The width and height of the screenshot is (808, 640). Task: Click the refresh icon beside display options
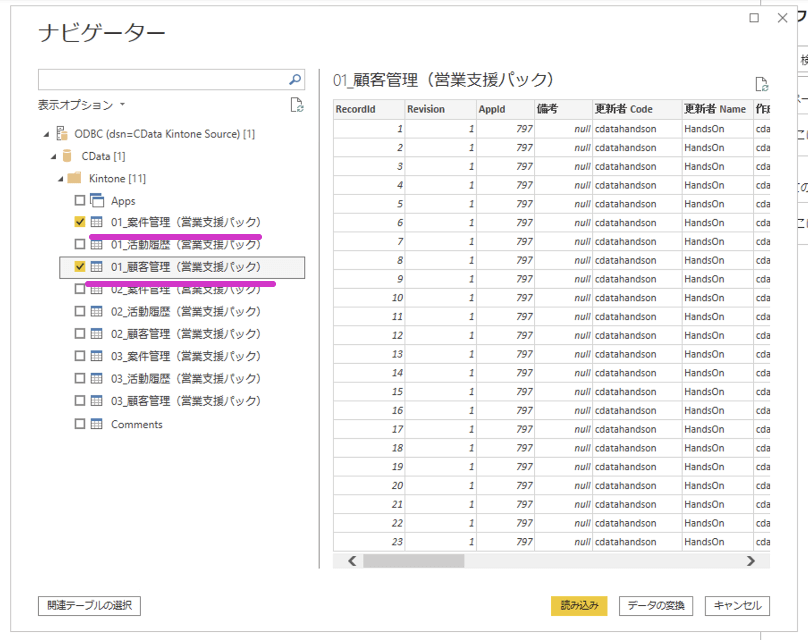click(296, 105)
